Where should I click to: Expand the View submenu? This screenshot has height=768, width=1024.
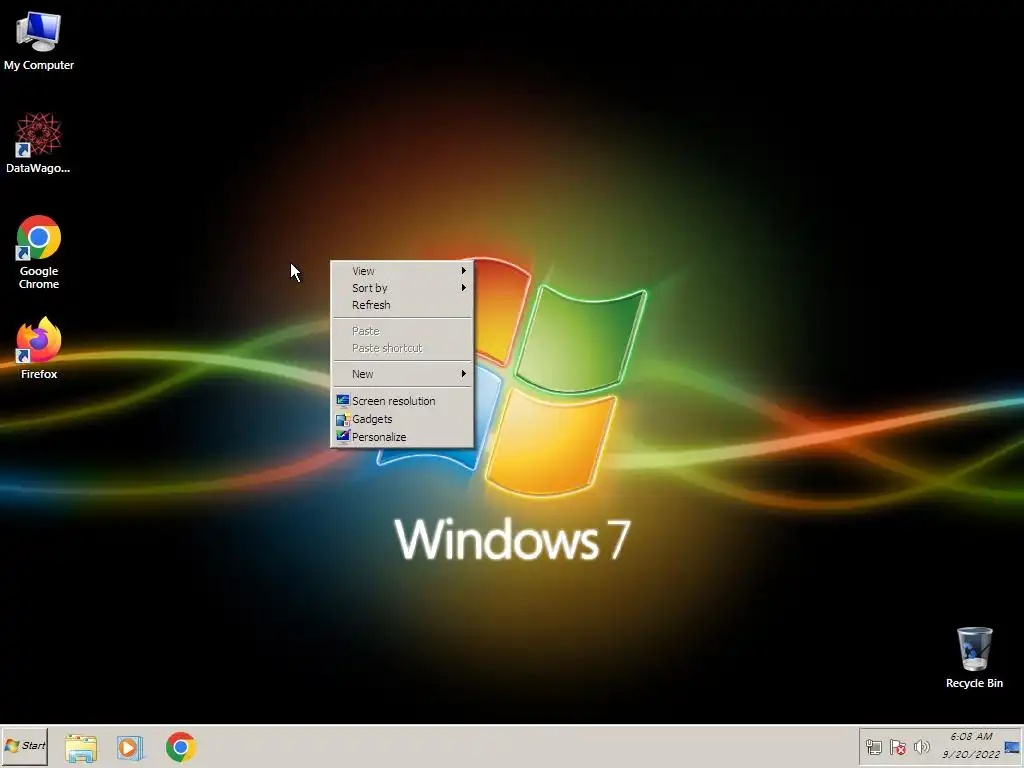402,270
